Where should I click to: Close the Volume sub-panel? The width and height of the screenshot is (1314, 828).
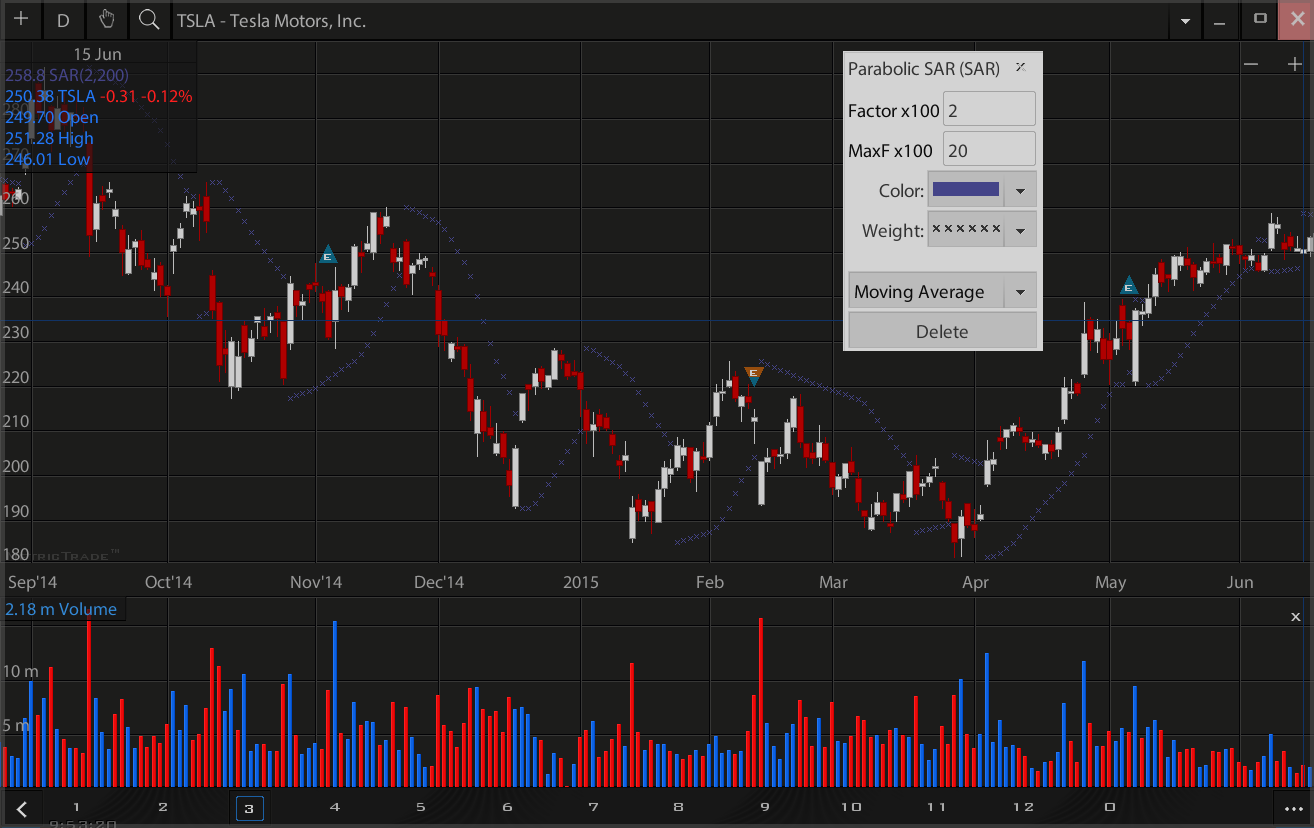click(x=1296, y=617)
